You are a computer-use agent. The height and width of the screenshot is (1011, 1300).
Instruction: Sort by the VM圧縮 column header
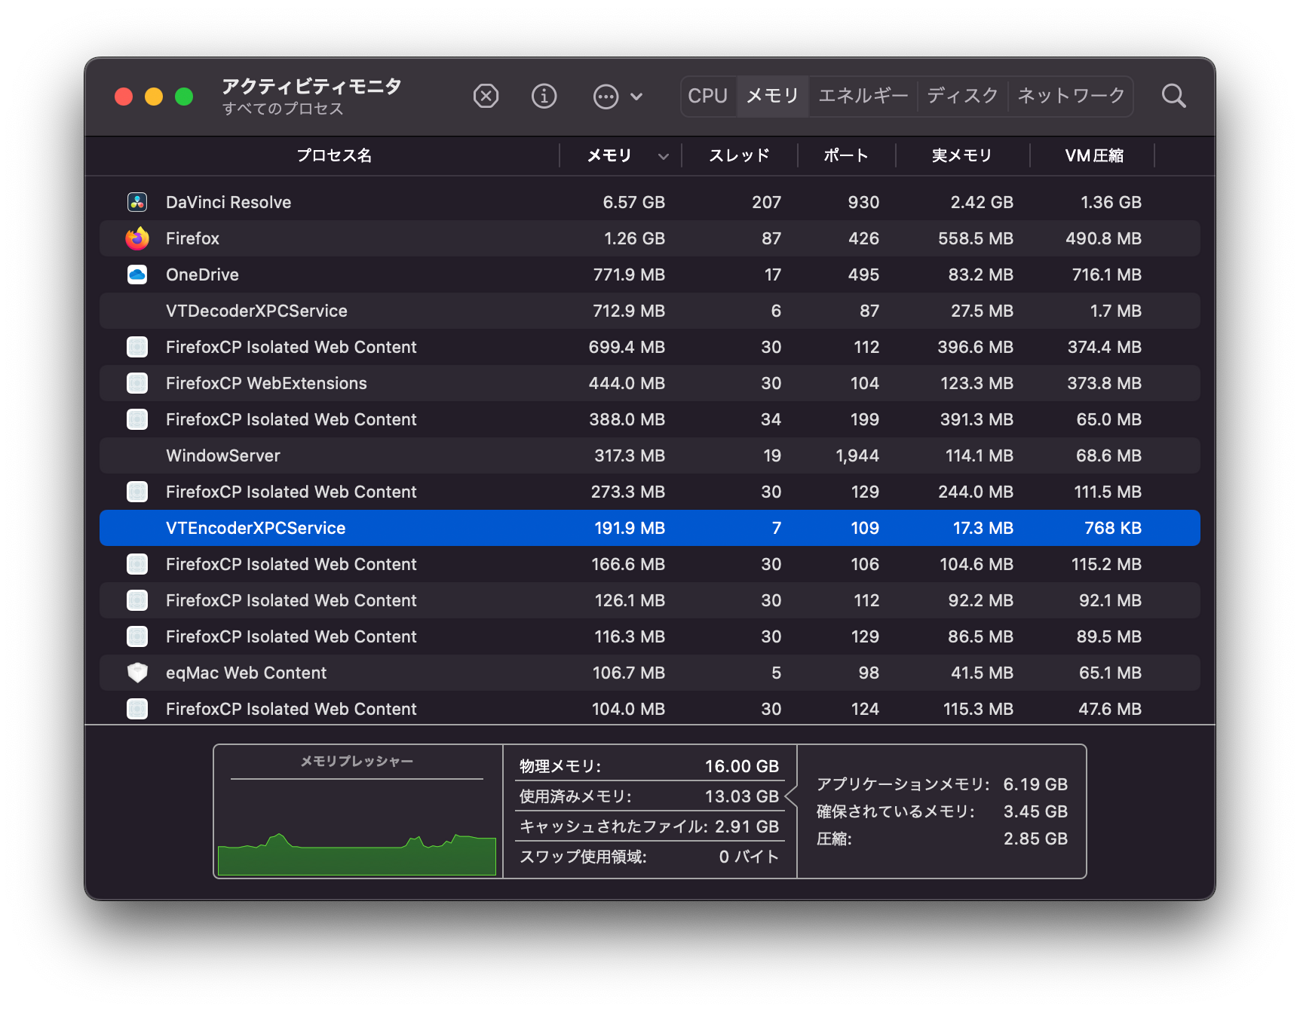tap(1094, 156)
